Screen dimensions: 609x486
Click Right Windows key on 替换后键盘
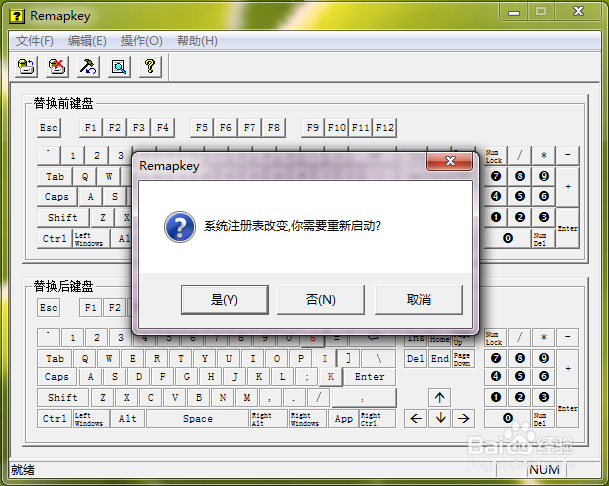point(308,419)
